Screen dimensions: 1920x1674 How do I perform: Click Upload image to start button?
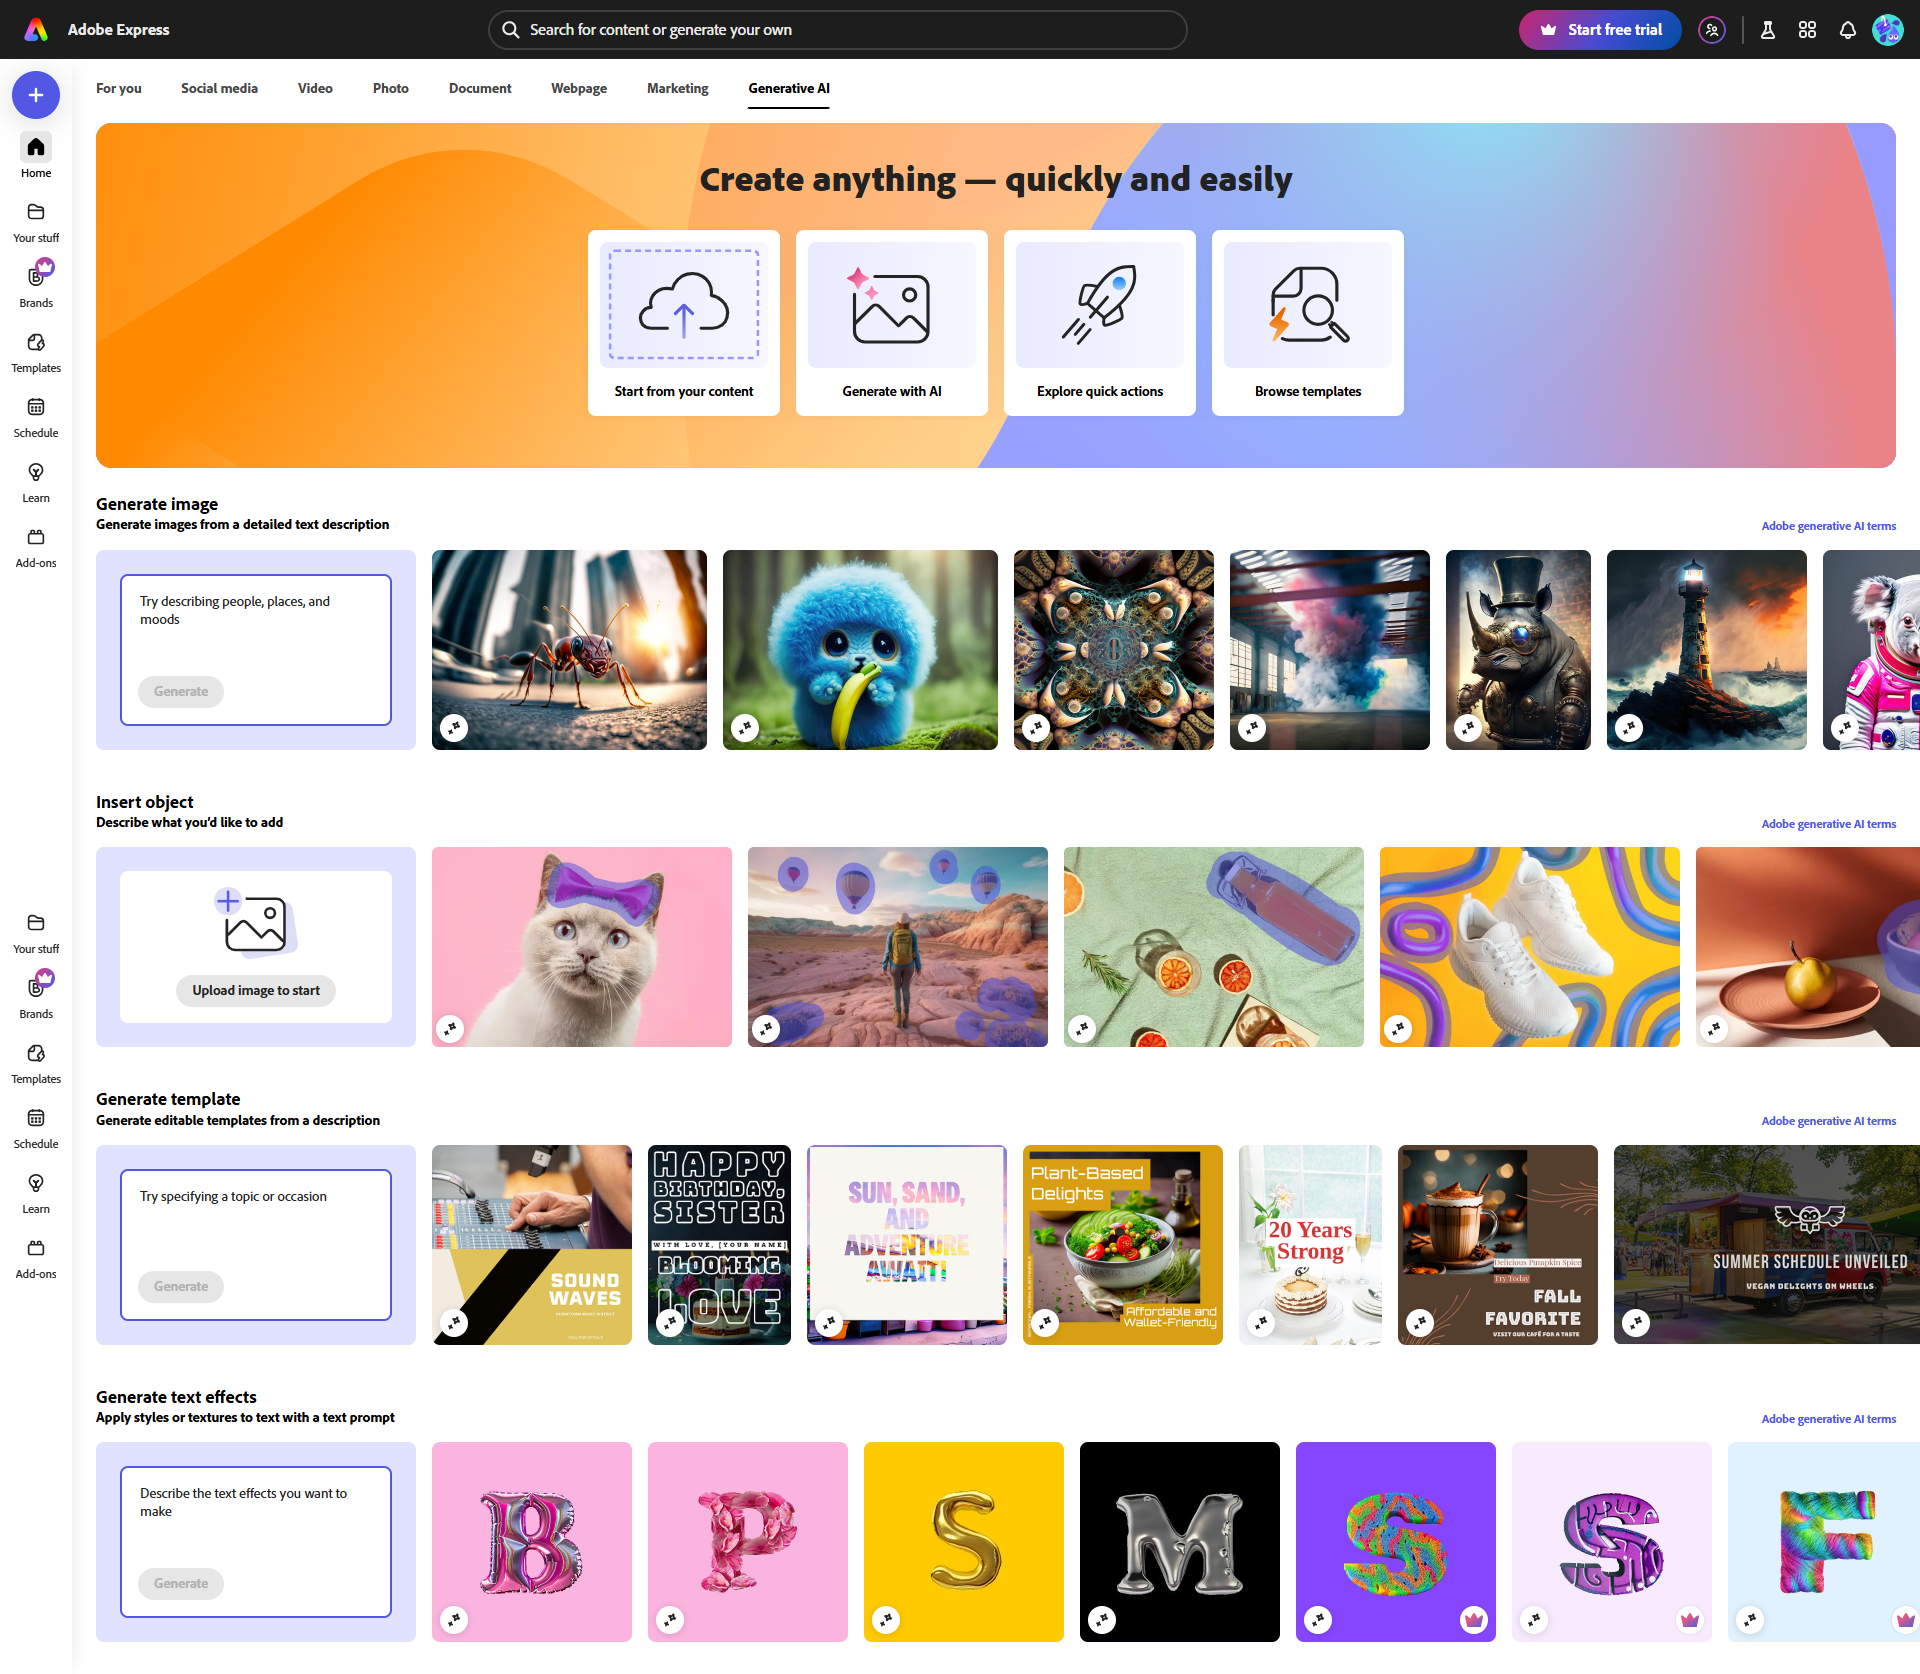(x=256, y=990)
